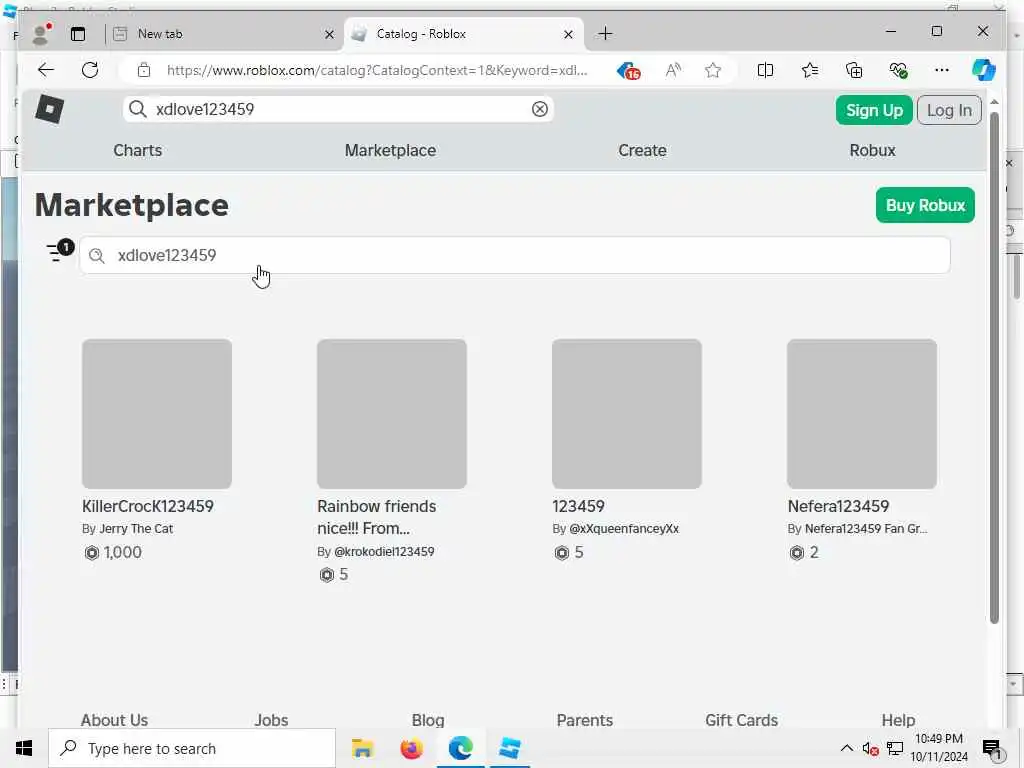
Task: Go back with browser back arrow
Action: pyautogui.click(x=46, y=70)
